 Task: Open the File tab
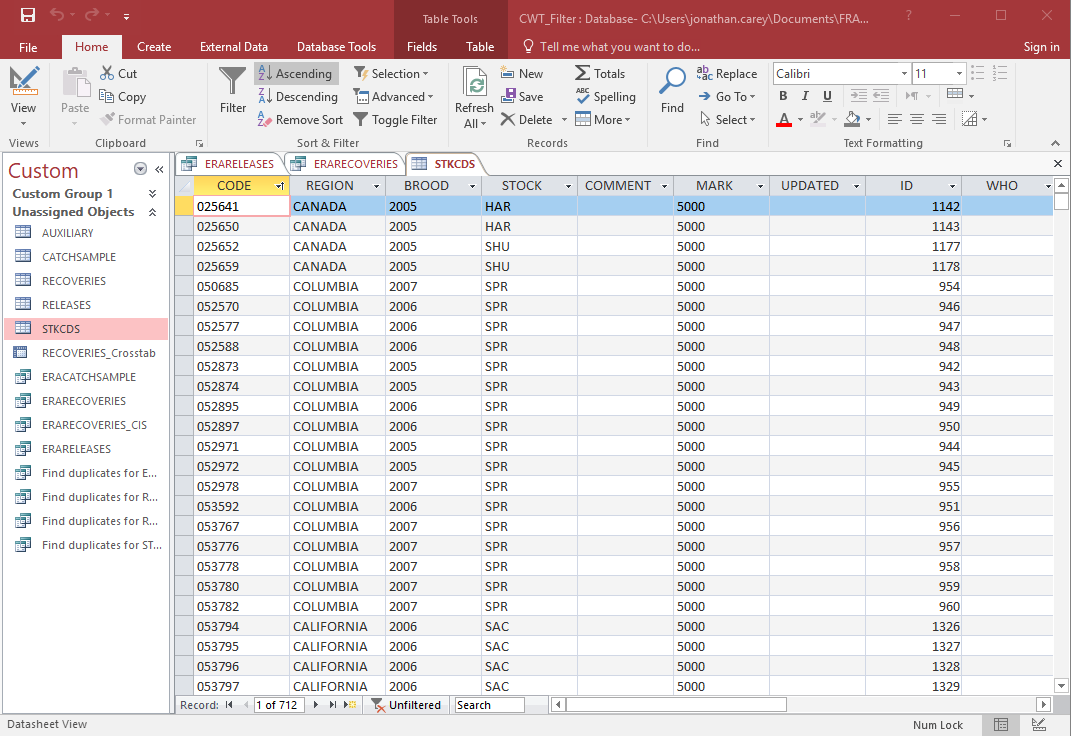[28, 47]
